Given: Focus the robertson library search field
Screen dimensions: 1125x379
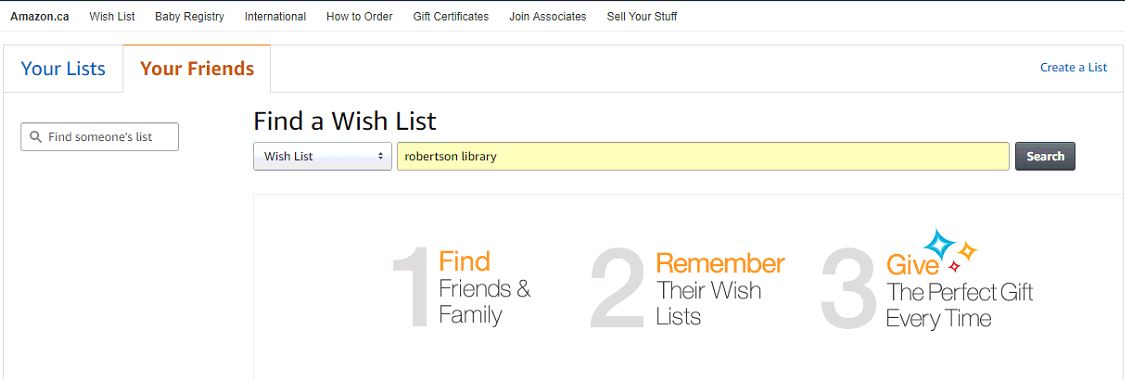Looking at the screenshot, I should pos(703,156).
